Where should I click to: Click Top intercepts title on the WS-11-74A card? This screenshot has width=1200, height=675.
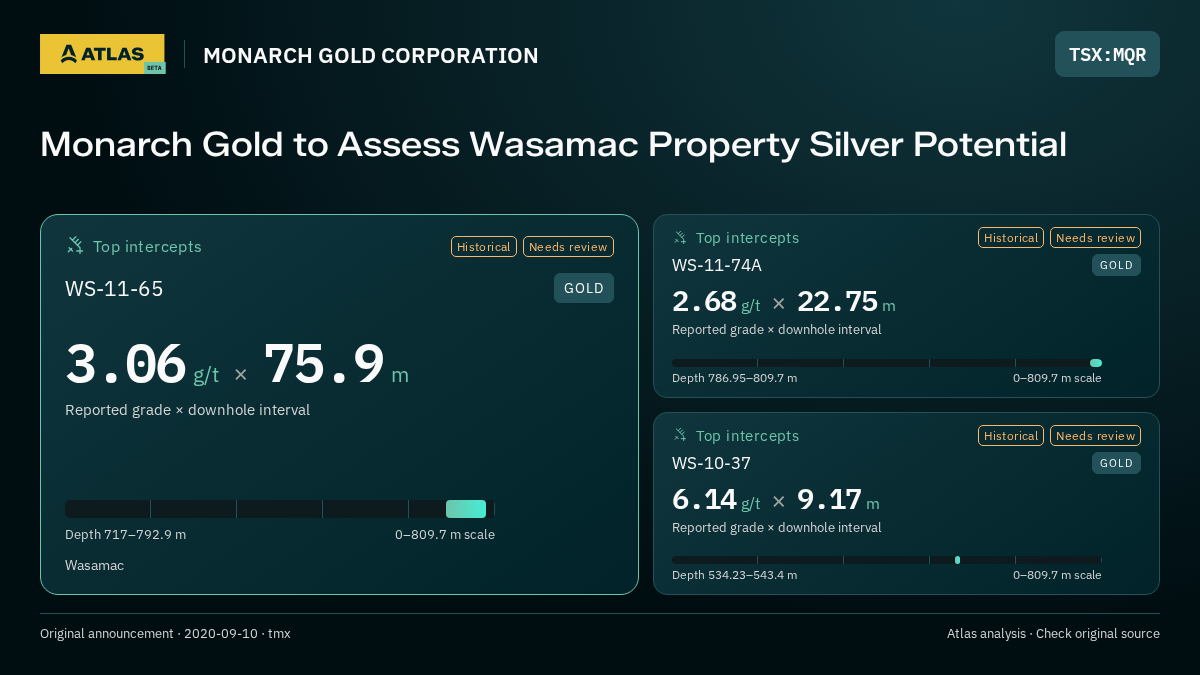pyautogui.click(x=747, y=238)
